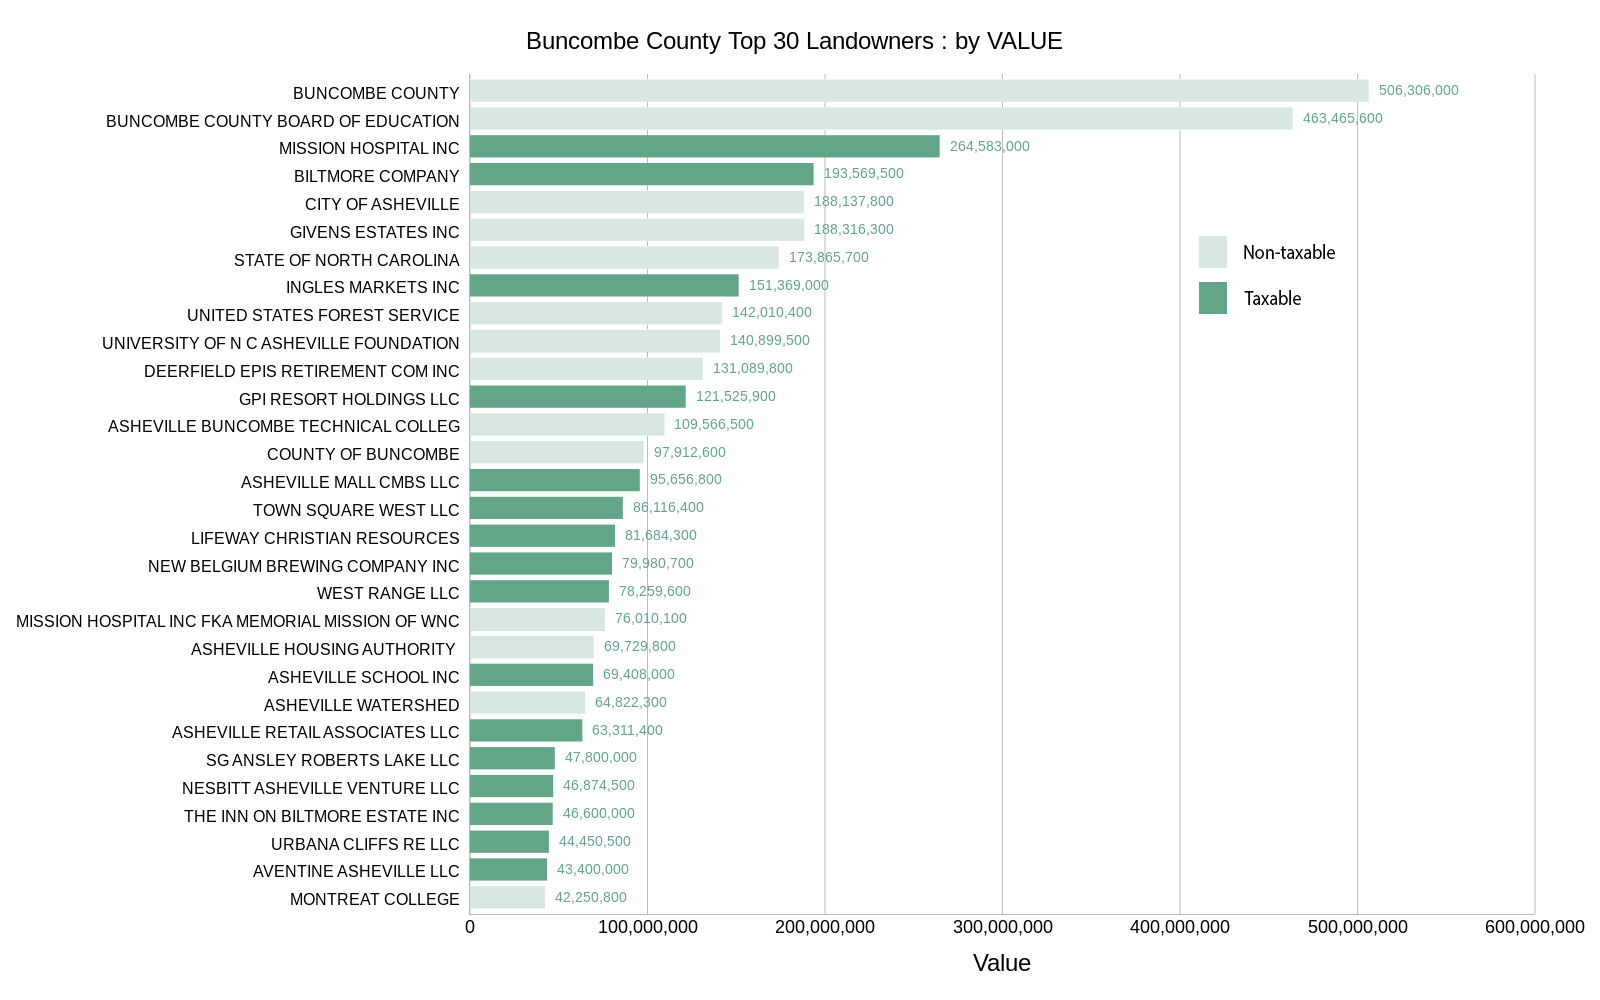The height and width of the screenshot is (1000, 1600).
Task: Click the value label 86,116,400
Action: (668, 507)
